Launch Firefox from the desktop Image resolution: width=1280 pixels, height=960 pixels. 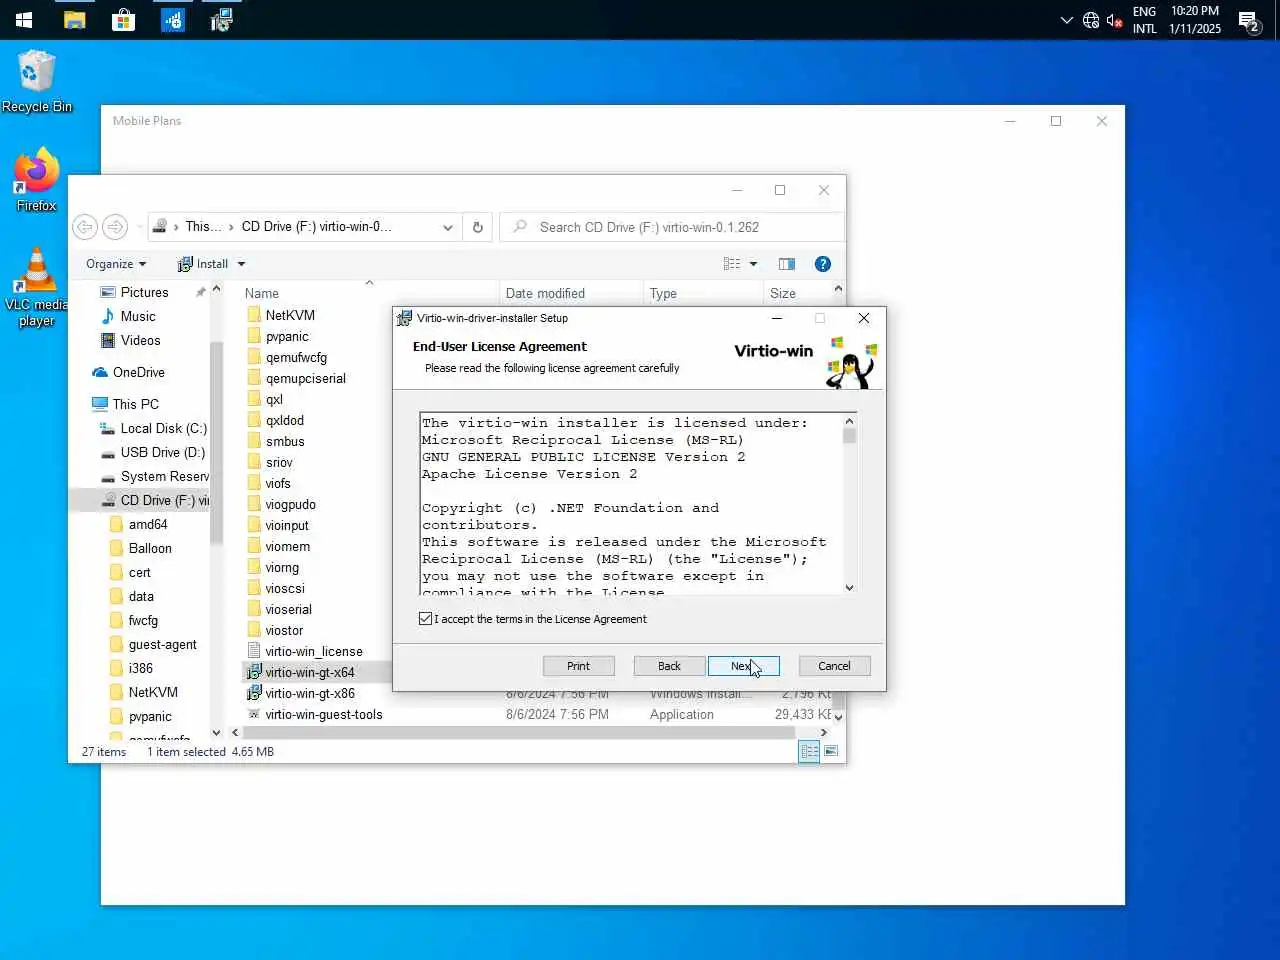click(37, 180)
